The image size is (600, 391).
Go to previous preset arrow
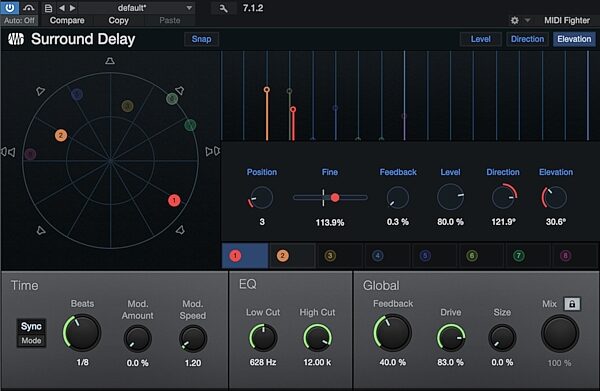click(62, 8)
